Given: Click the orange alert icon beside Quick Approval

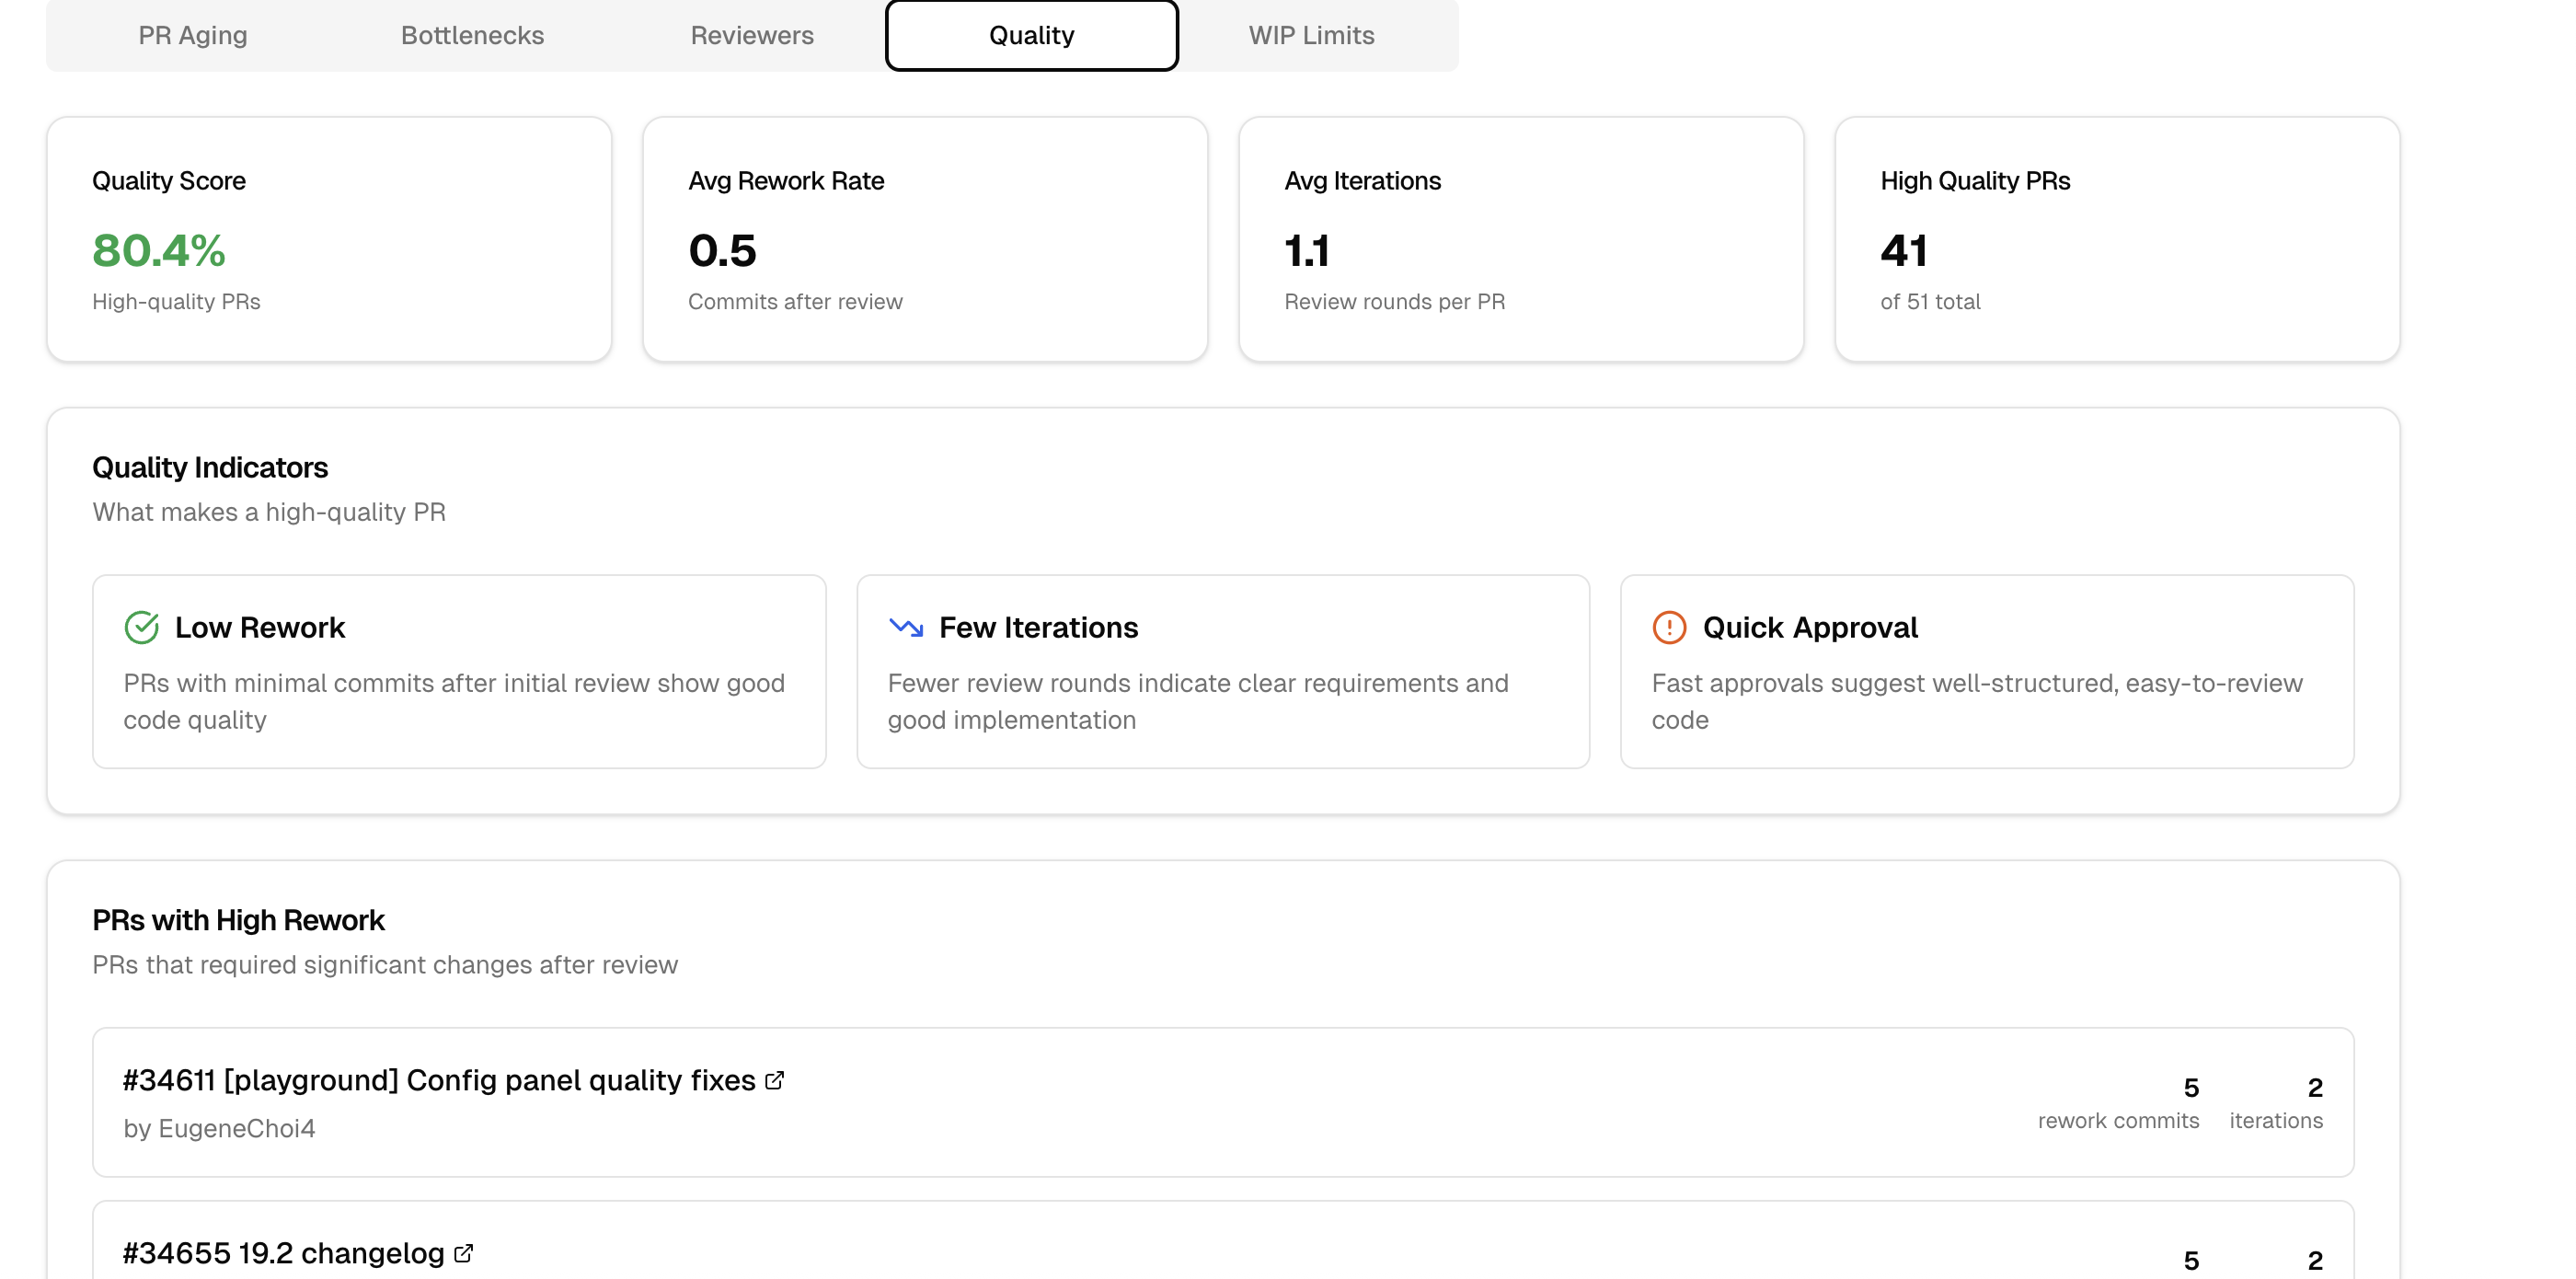Looking at the screenshot, I should pos(1669,627).
